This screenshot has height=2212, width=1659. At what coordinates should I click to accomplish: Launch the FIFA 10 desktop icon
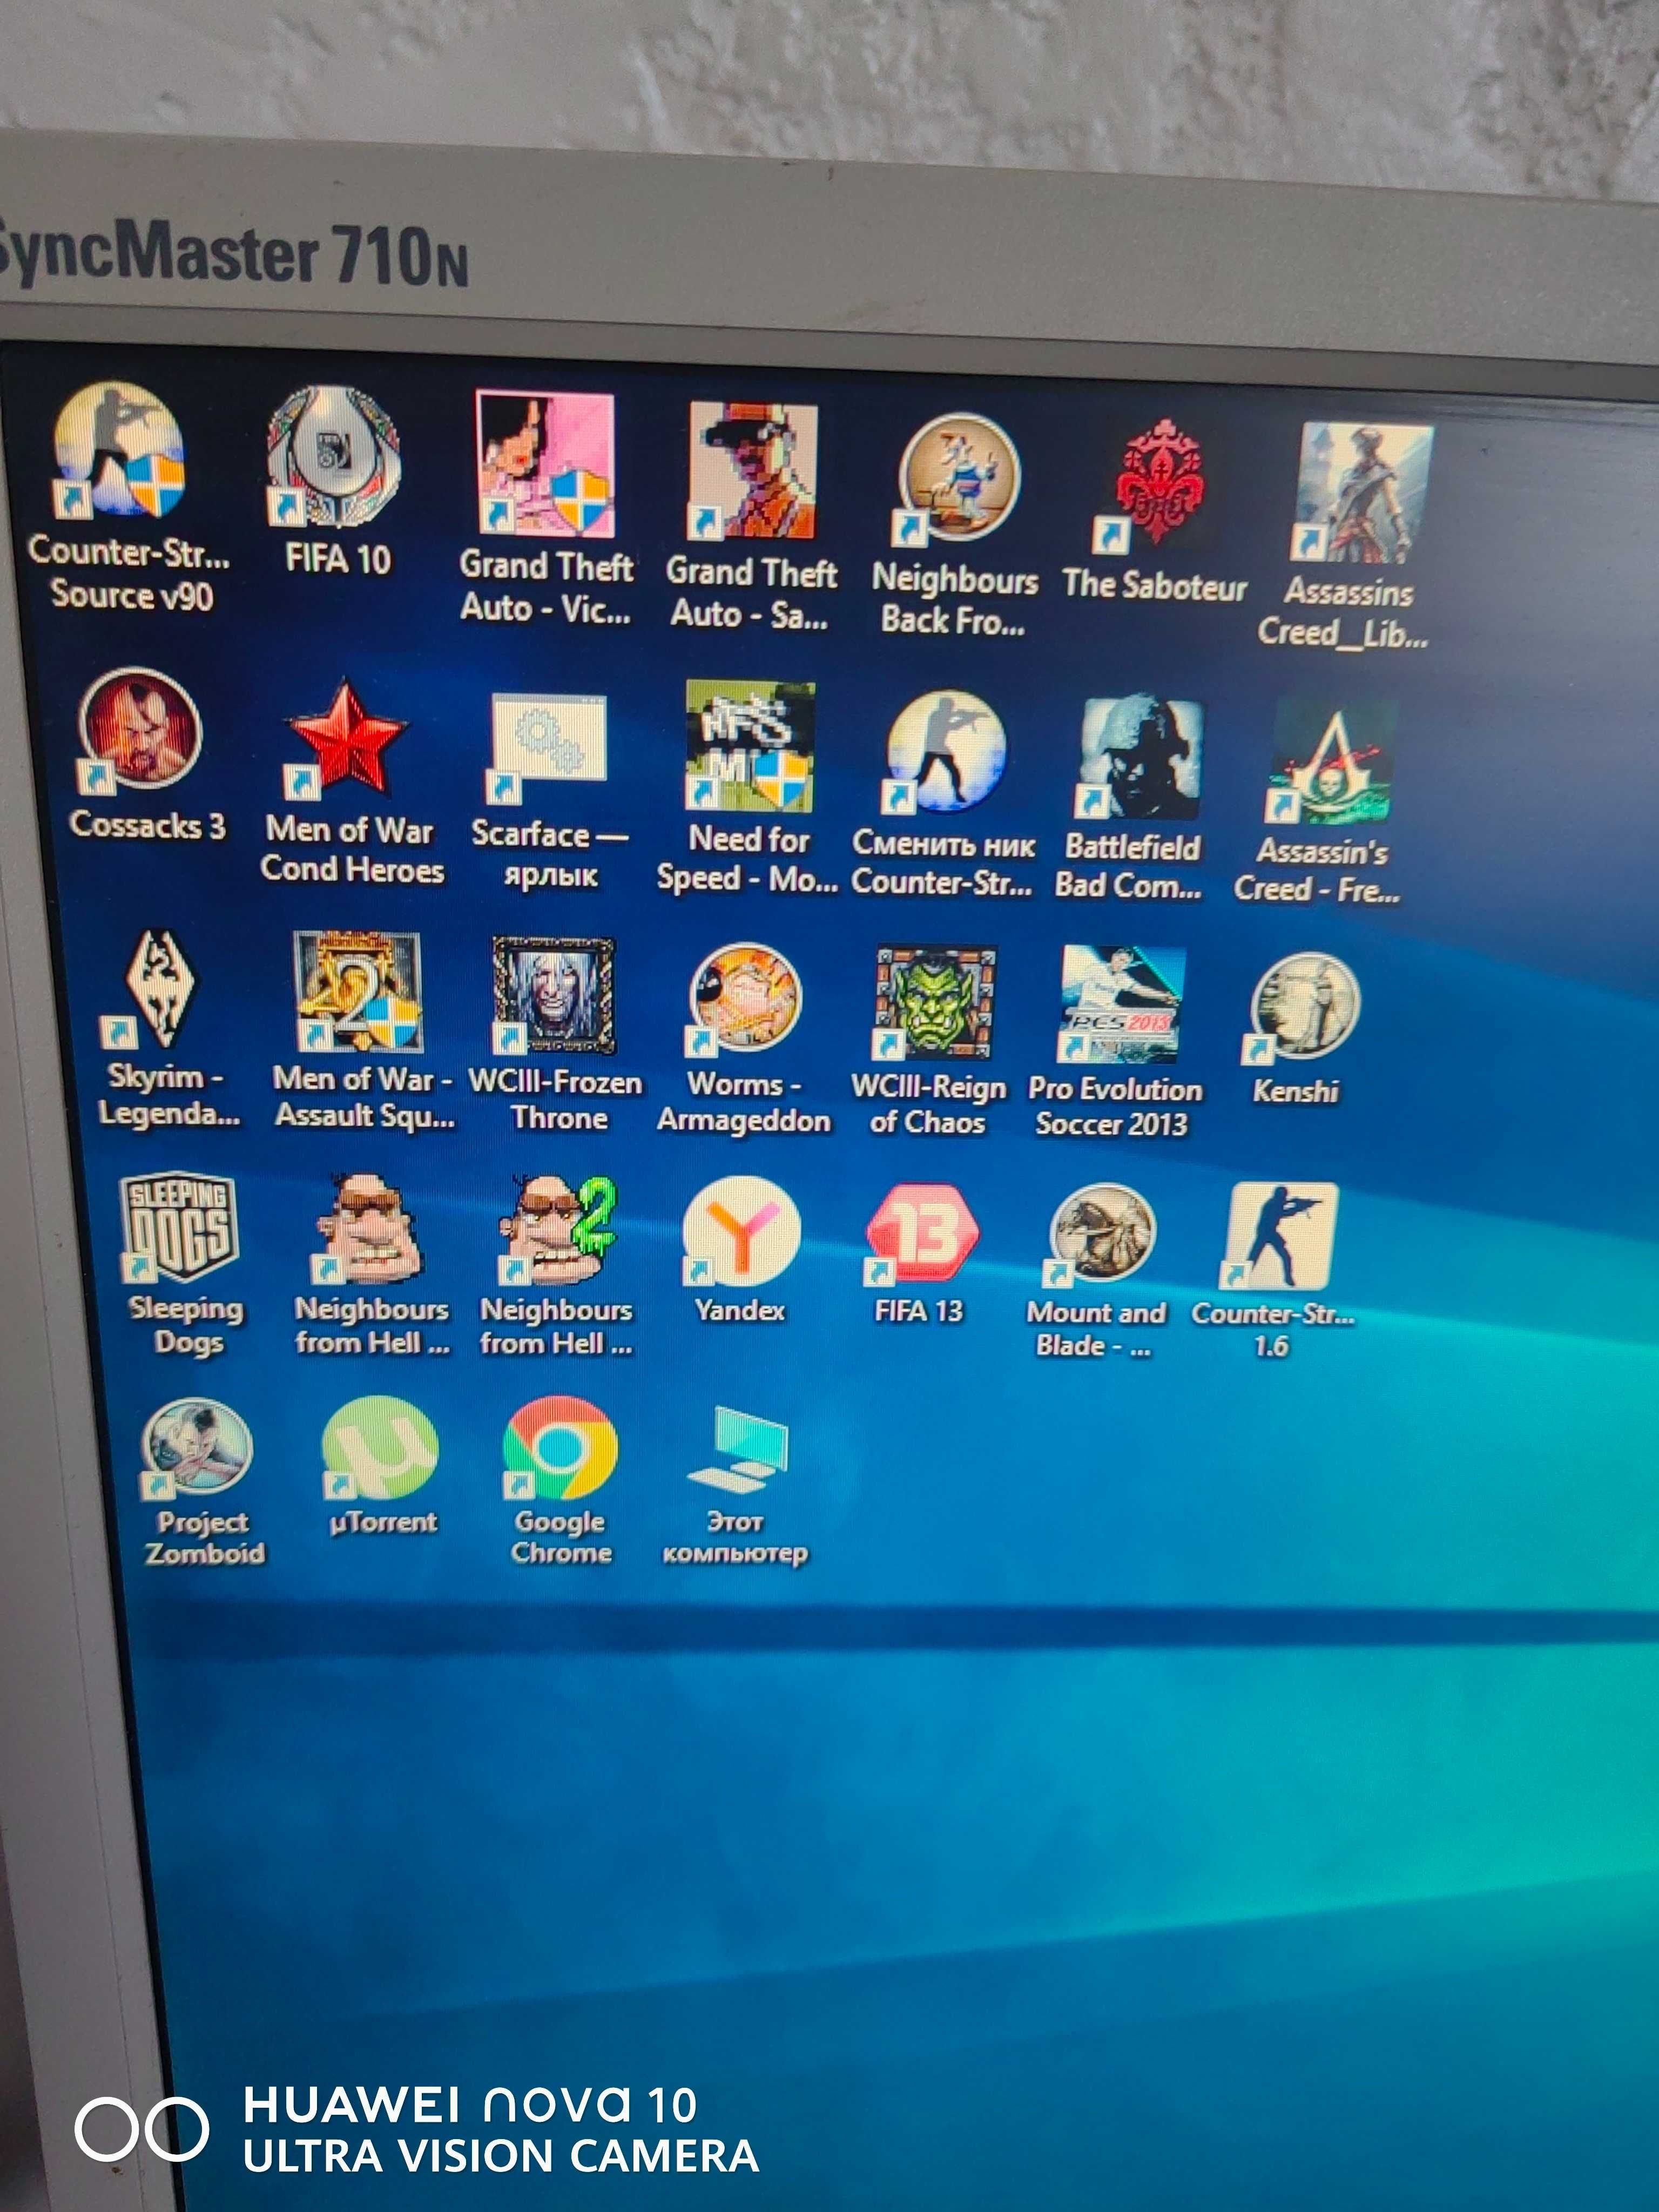point(334,457)
